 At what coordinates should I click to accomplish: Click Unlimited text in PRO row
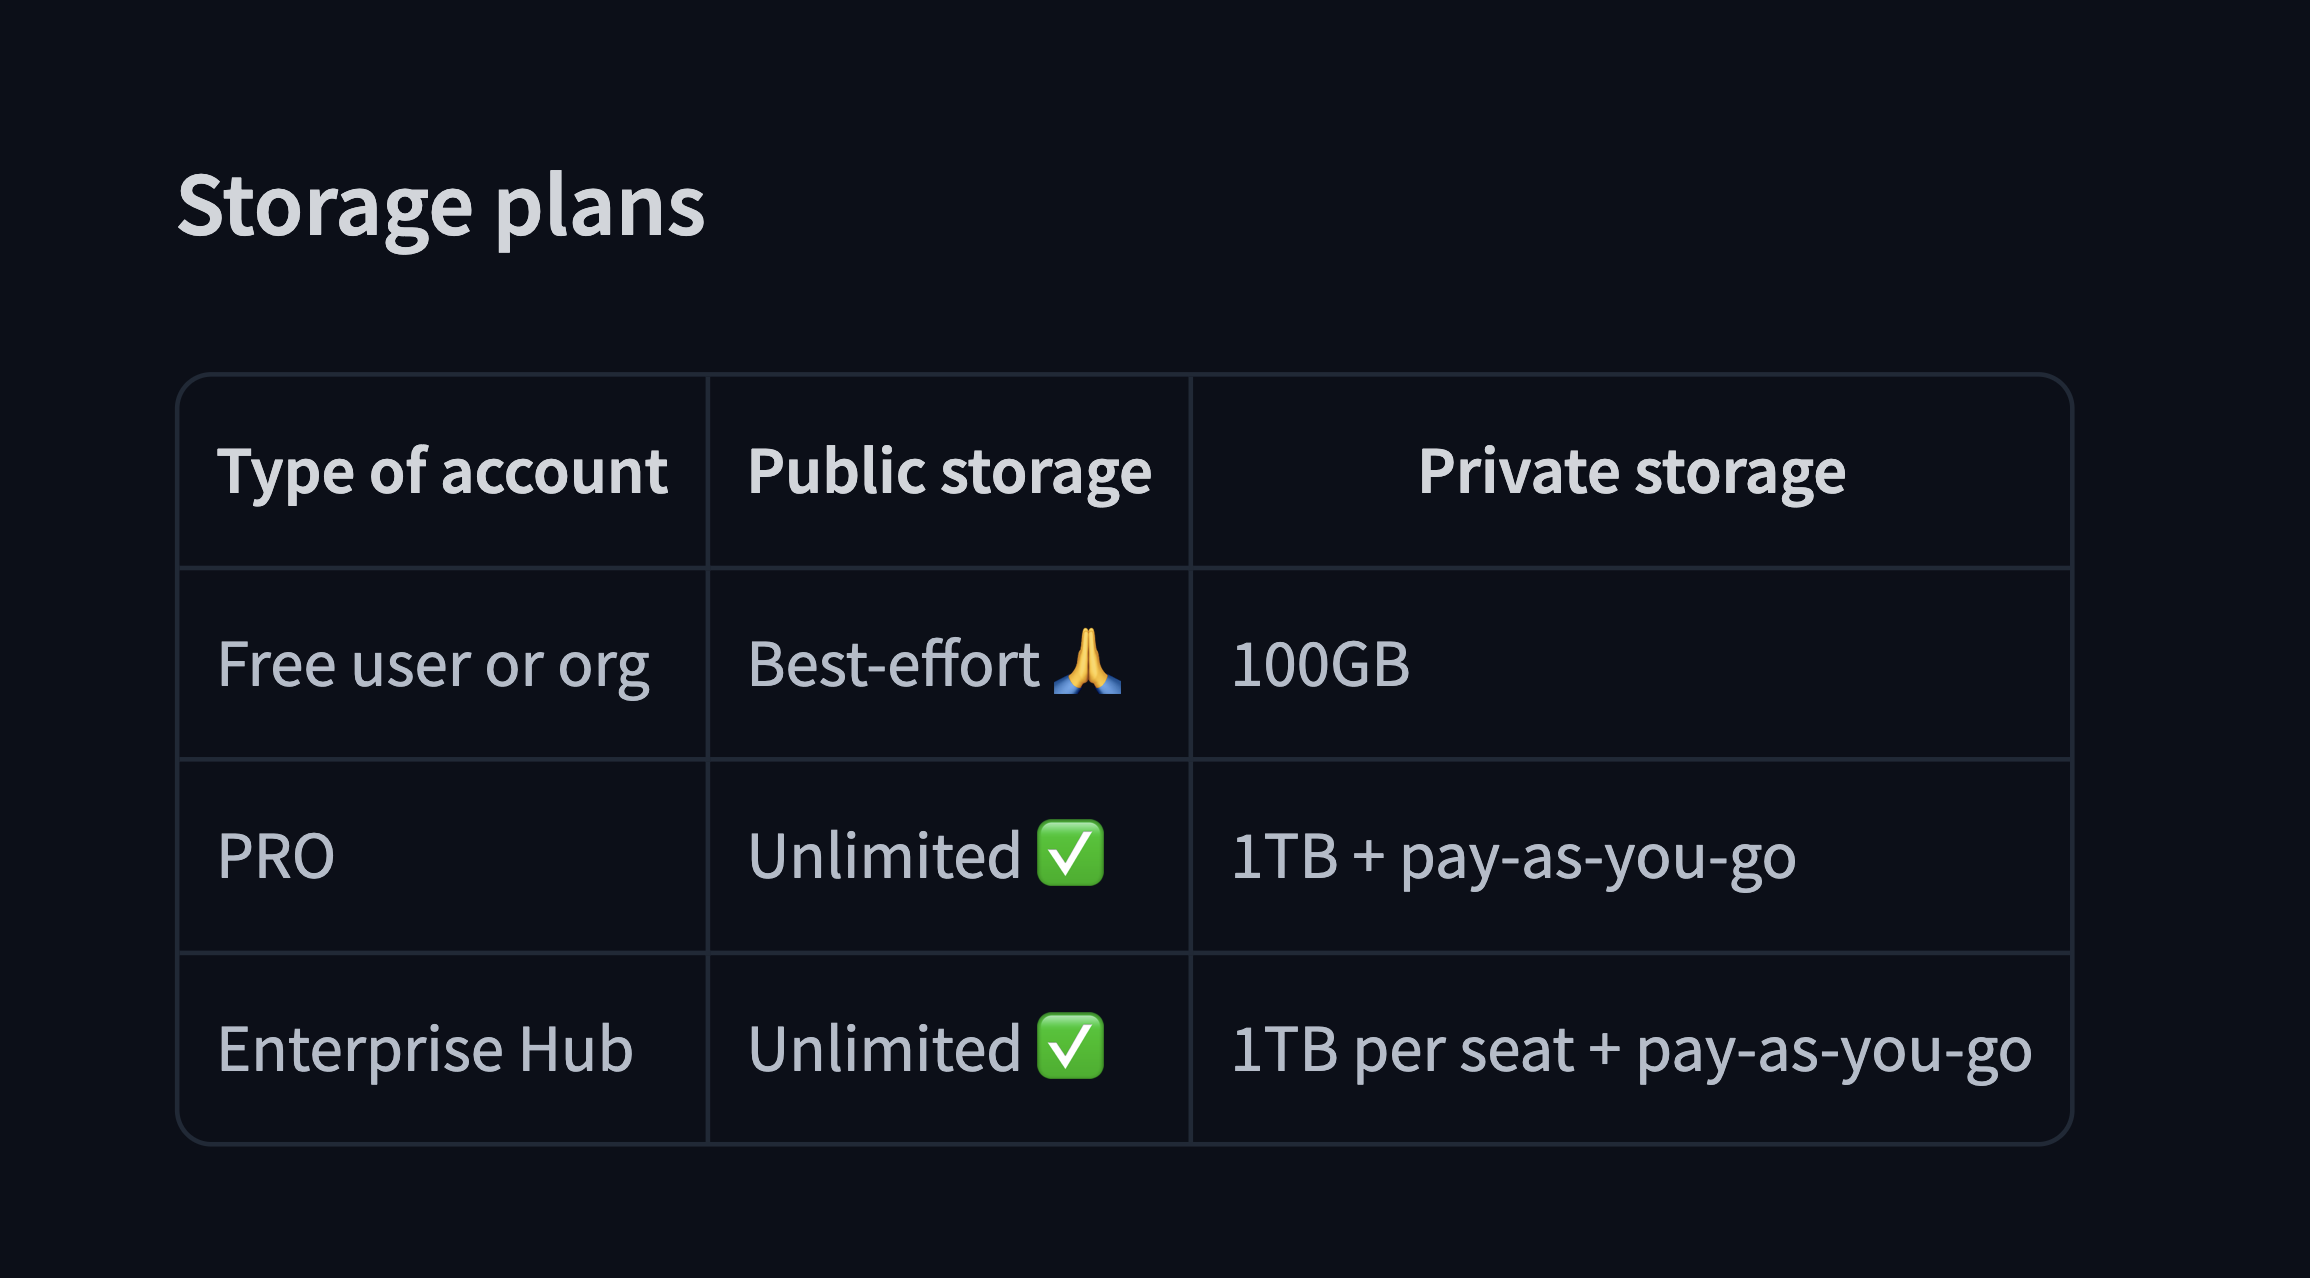(884, 857)
